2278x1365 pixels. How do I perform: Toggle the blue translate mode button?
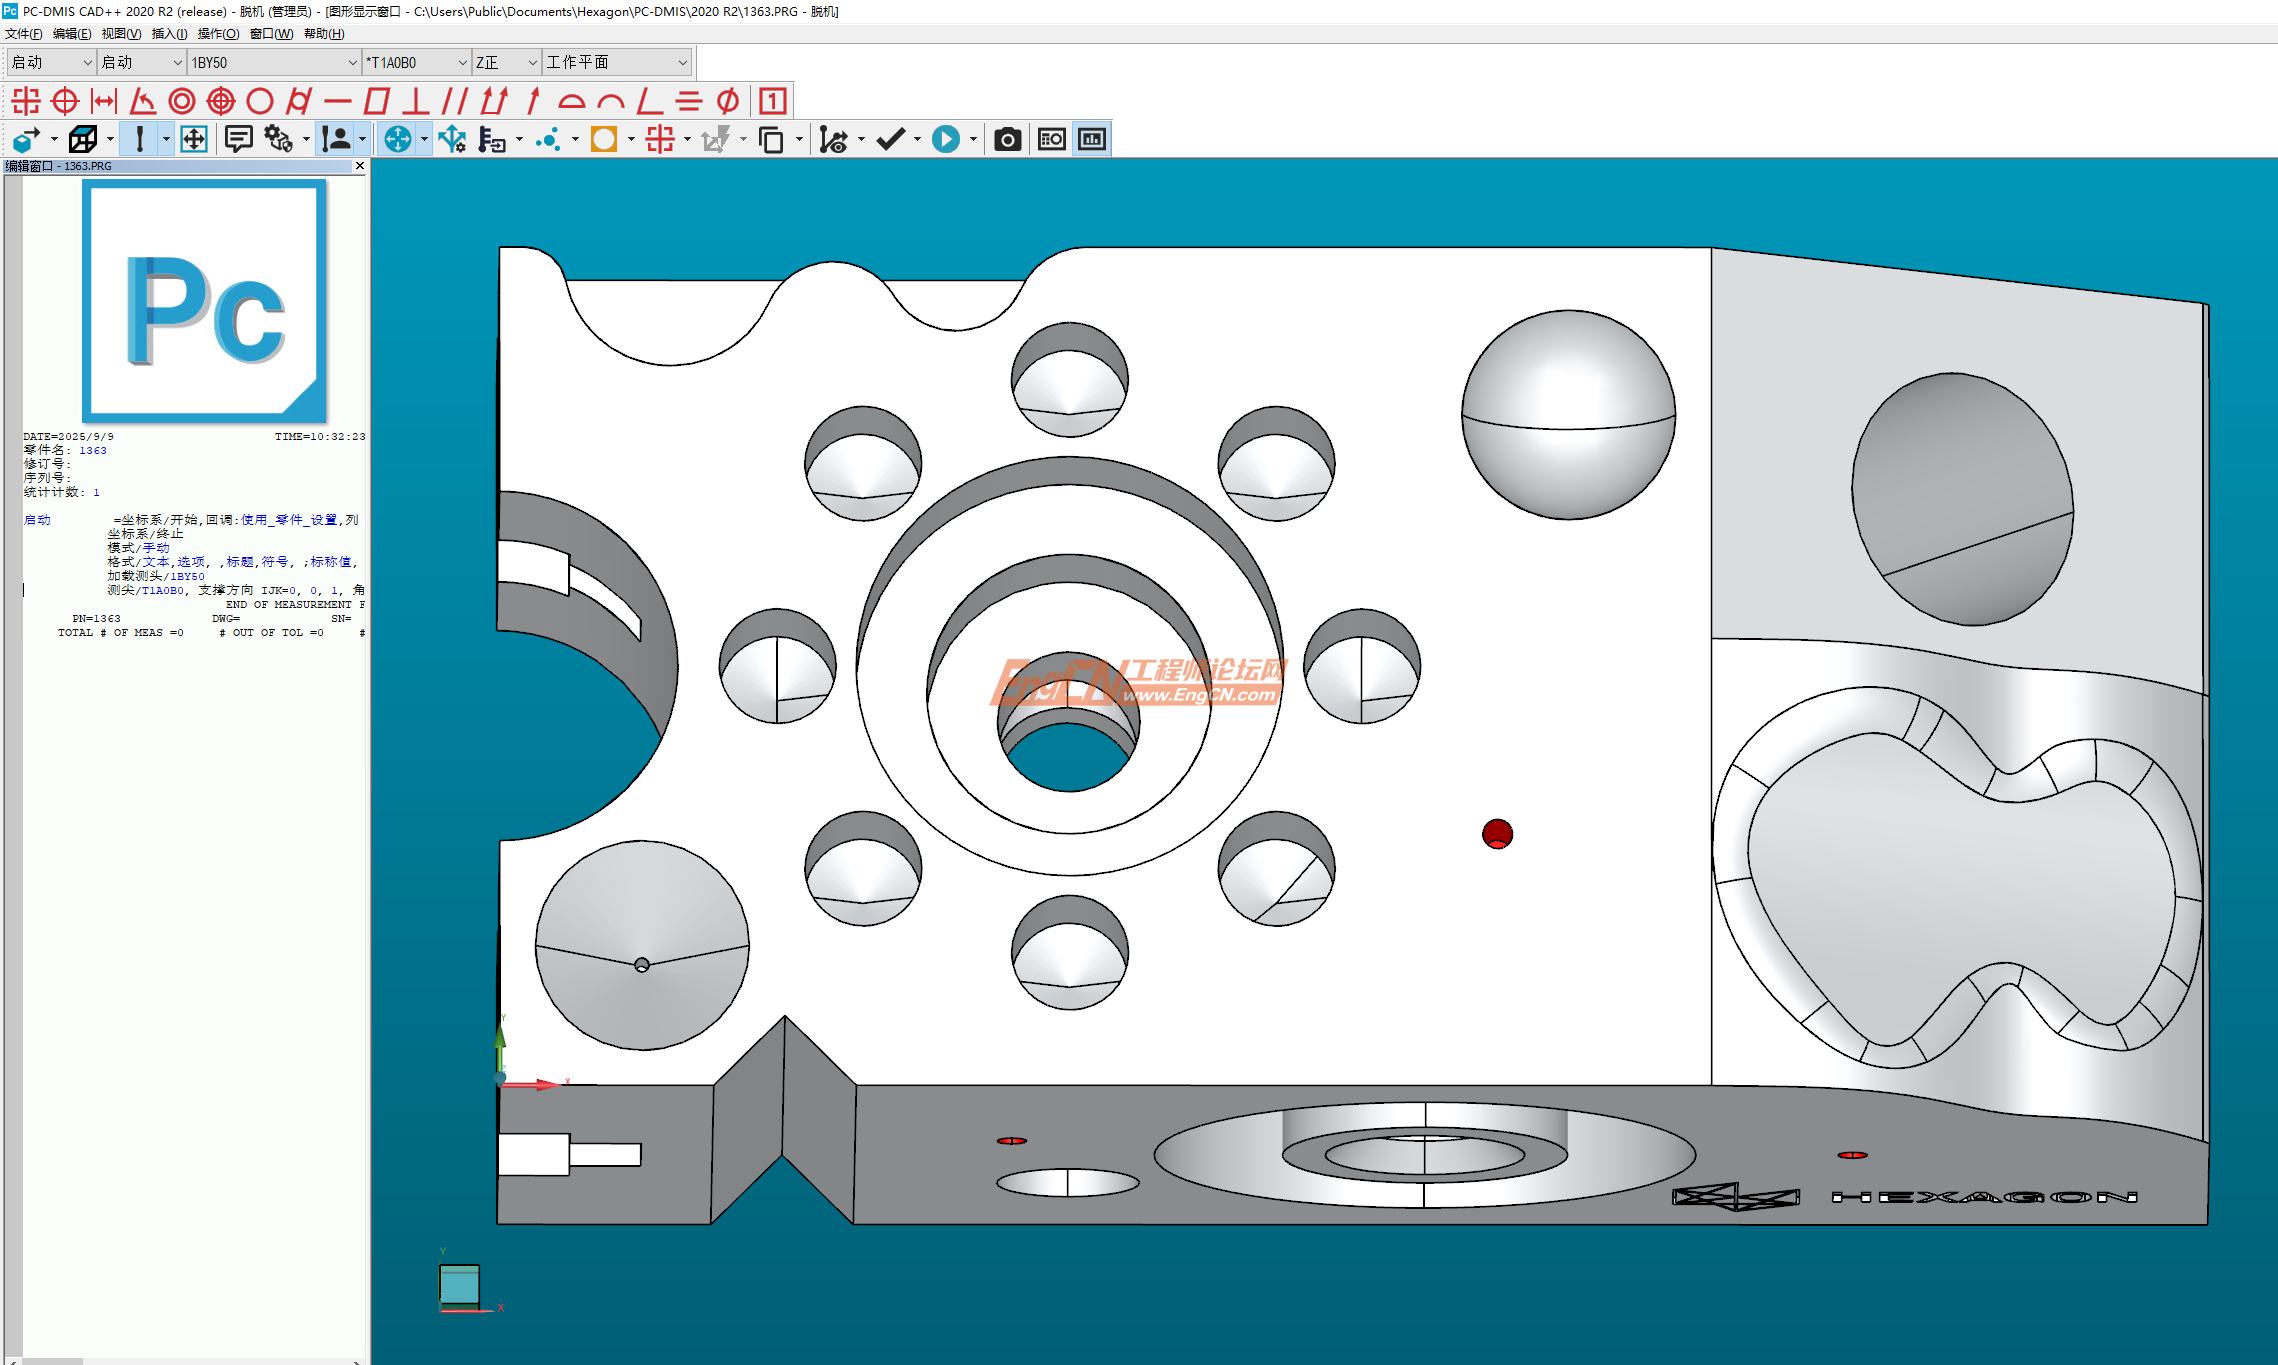tap(398, 139)
